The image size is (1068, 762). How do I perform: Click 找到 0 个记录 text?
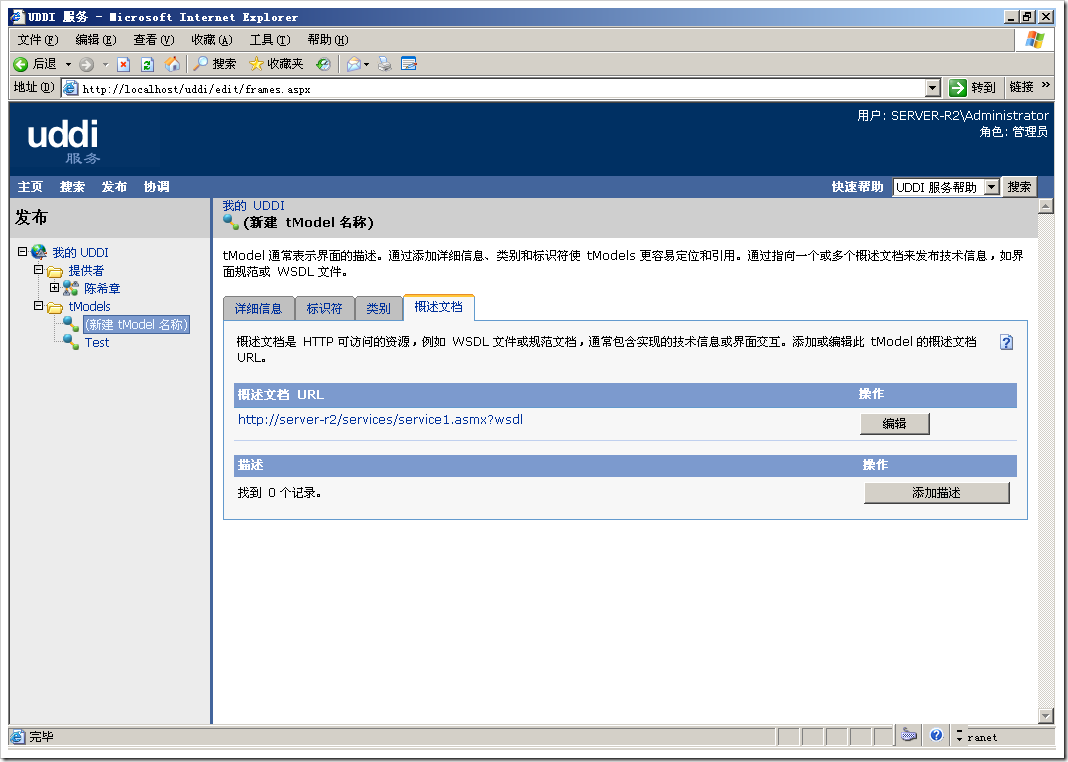tap(279, 492)
